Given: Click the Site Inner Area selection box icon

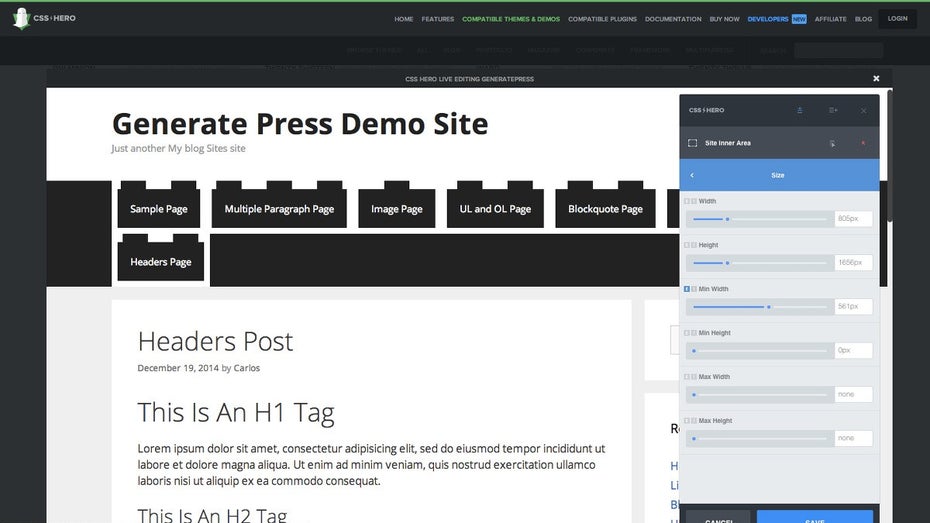Looking at the screenshot, I should point(692,143).
